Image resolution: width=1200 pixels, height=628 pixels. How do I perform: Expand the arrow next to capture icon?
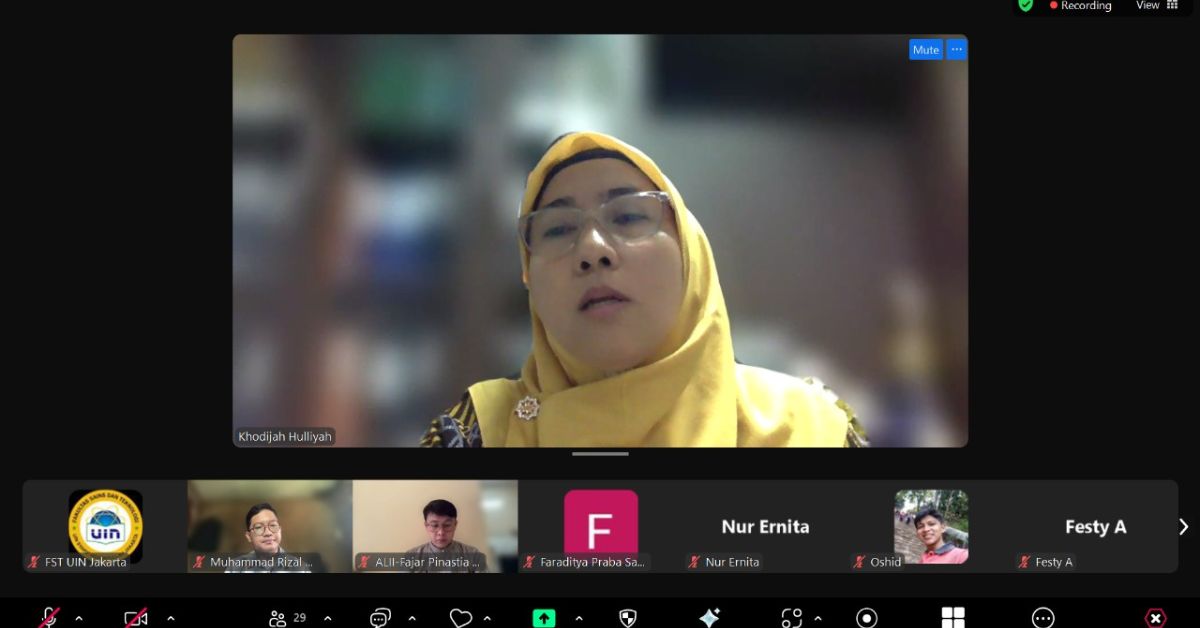pos(818,618)
